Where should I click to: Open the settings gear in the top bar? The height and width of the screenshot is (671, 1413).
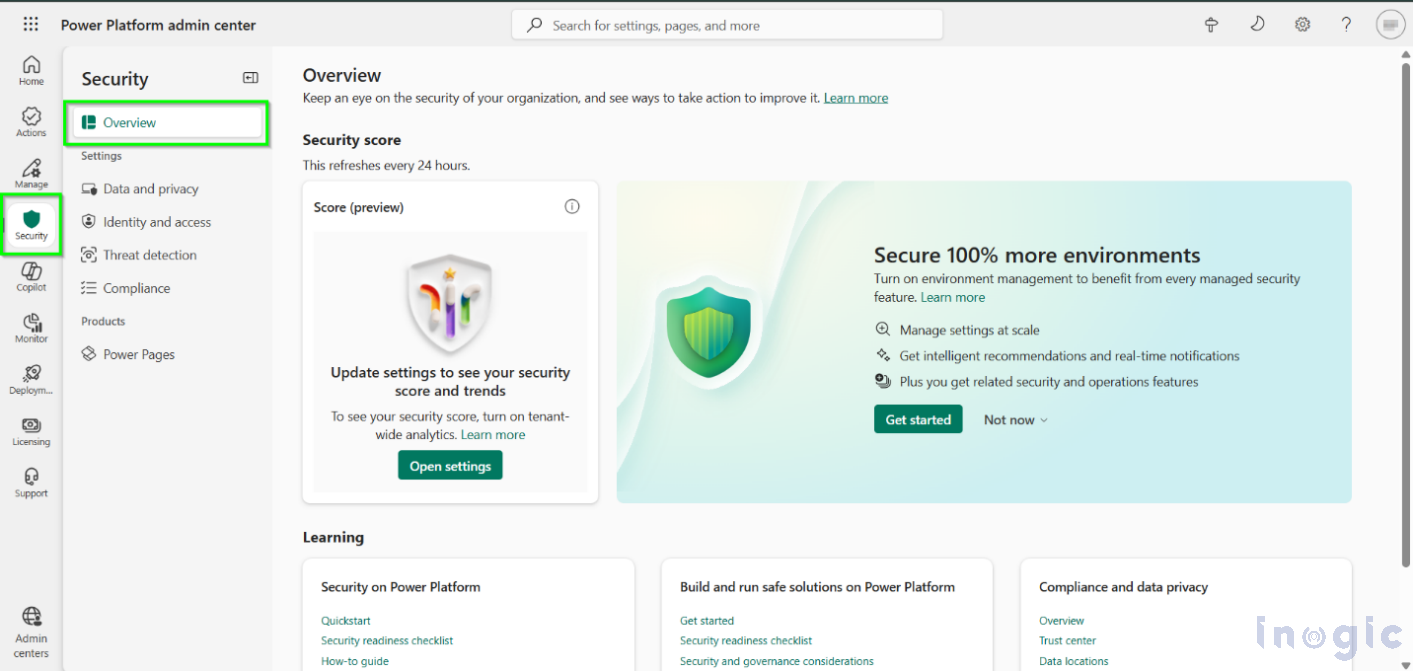(x=1302, y=23)
